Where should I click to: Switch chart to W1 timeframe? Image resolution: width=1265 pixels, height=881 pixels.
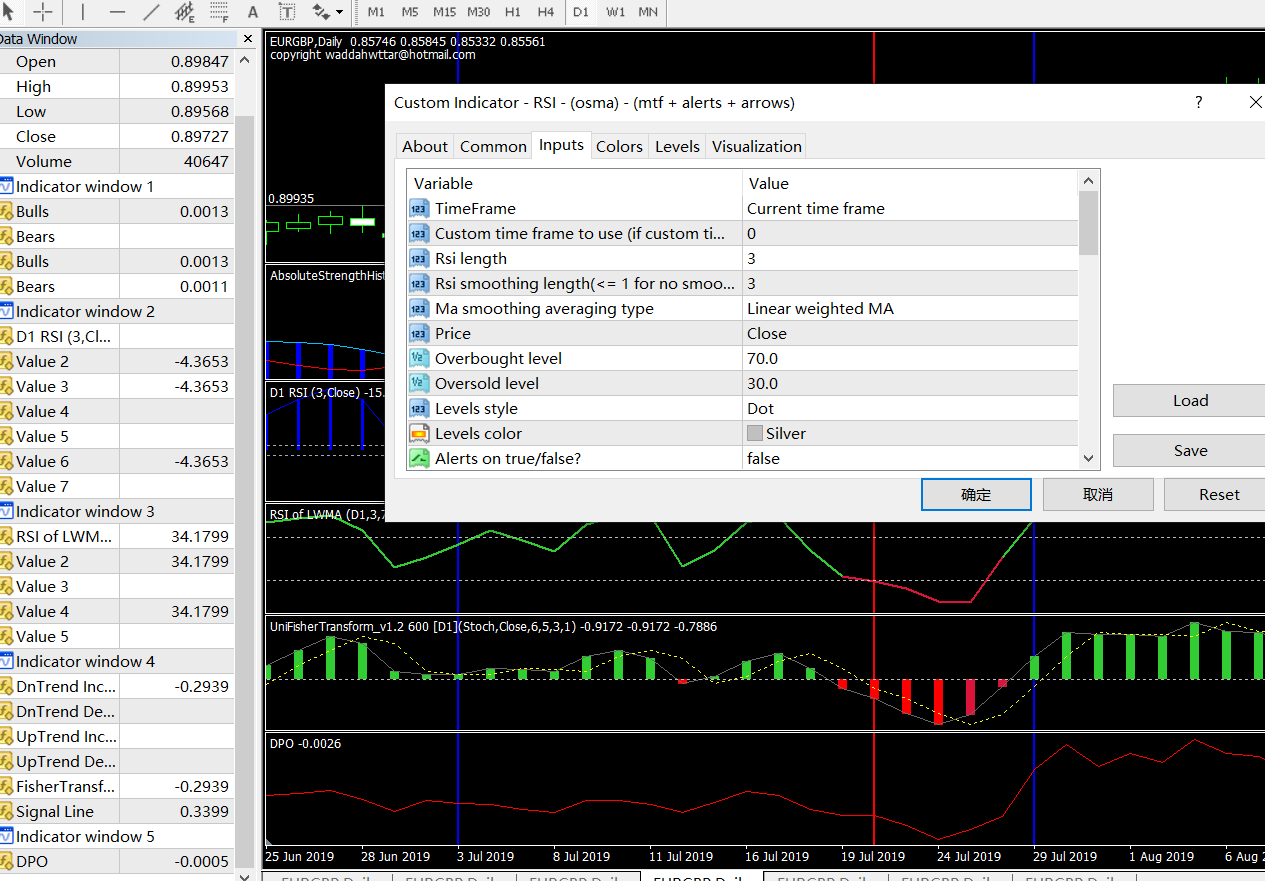615,12
